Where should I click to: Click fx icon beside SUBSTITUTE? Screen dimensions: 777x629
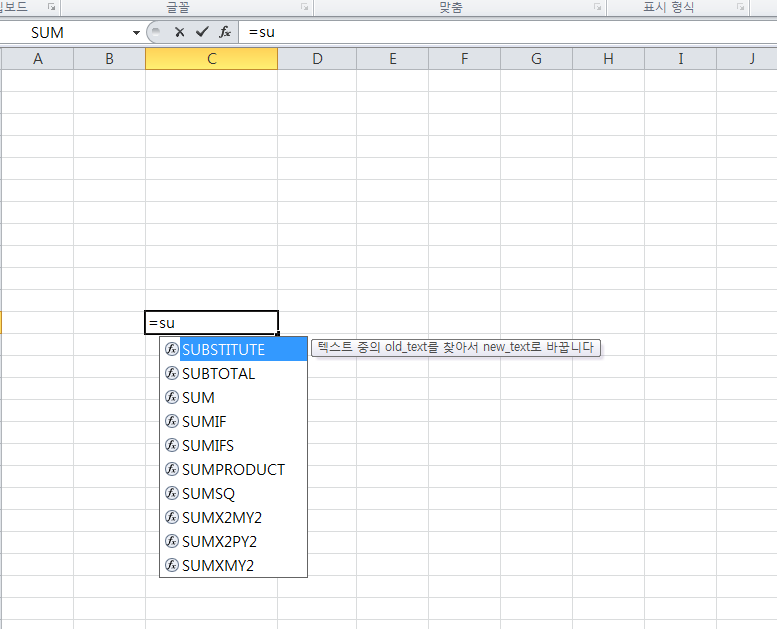click(x=171, y=349)
